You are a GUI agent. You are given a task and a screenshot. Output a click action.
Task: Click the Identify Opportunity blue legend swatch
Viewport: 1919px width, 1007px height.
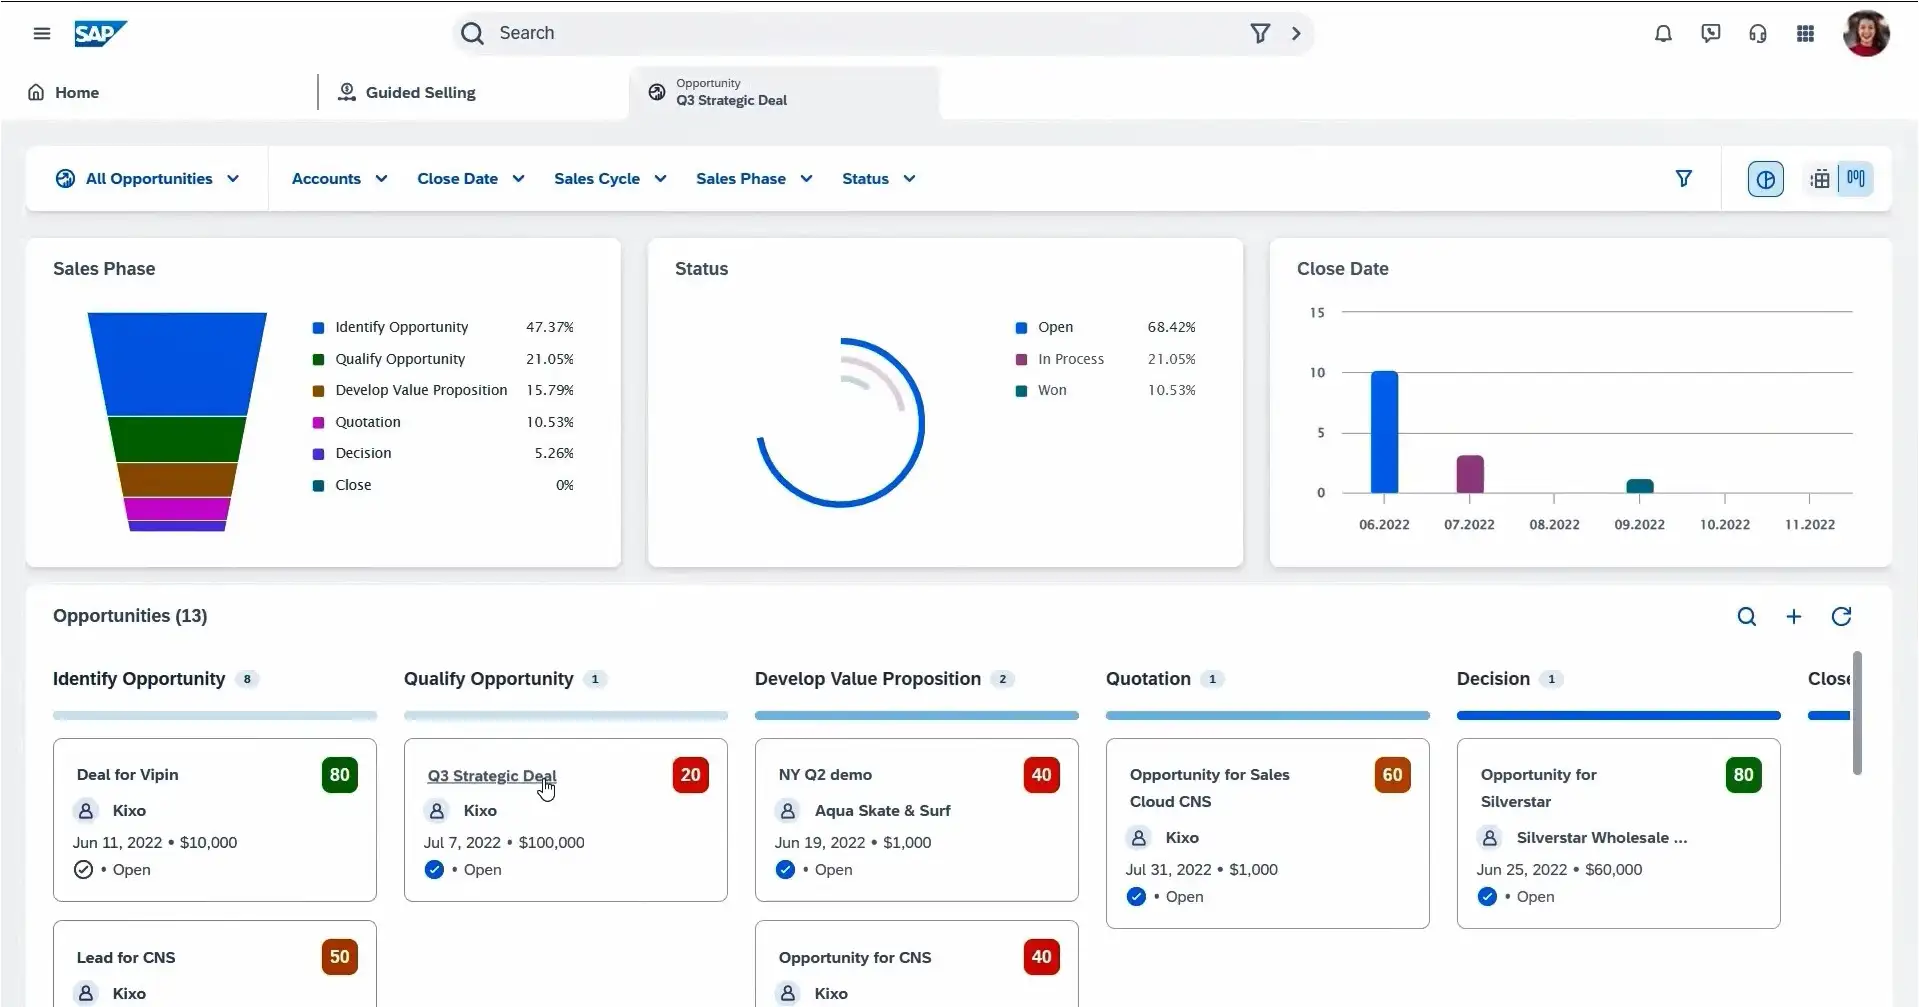[318, 327]
